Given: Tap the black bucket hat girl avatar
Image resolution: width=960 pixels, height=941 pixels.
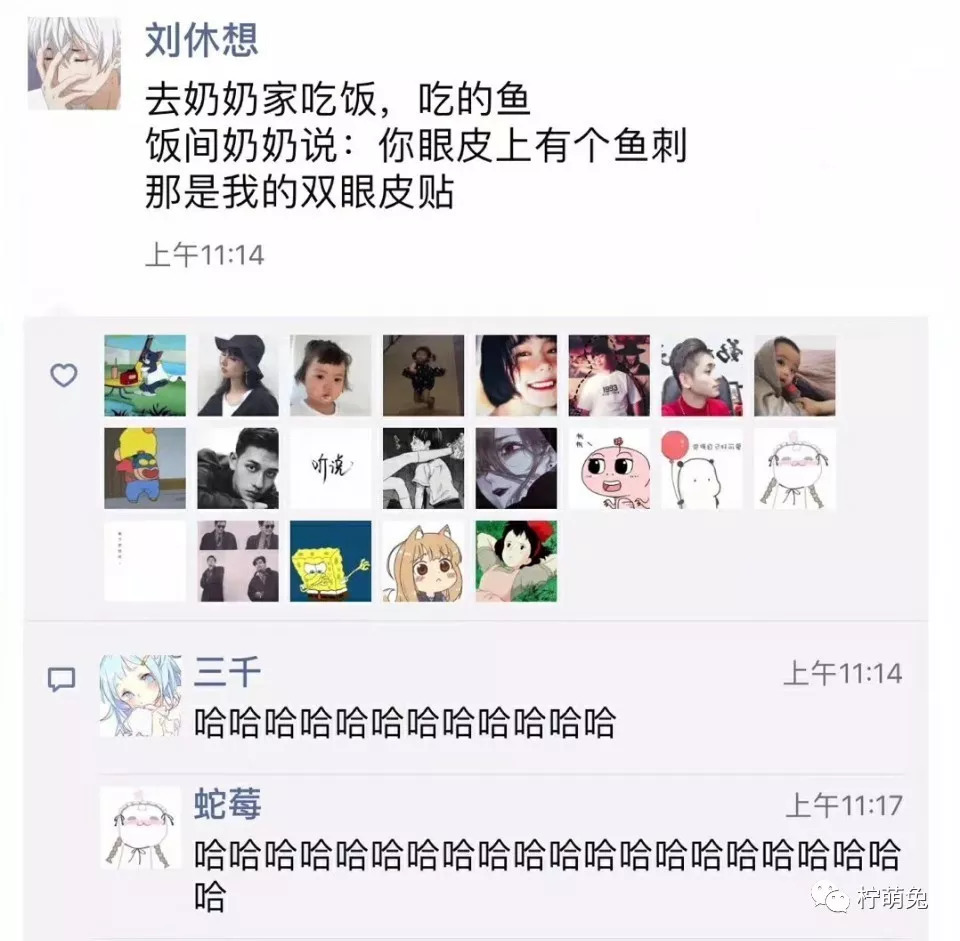Looking at the screenshot, I should [238, 375].
